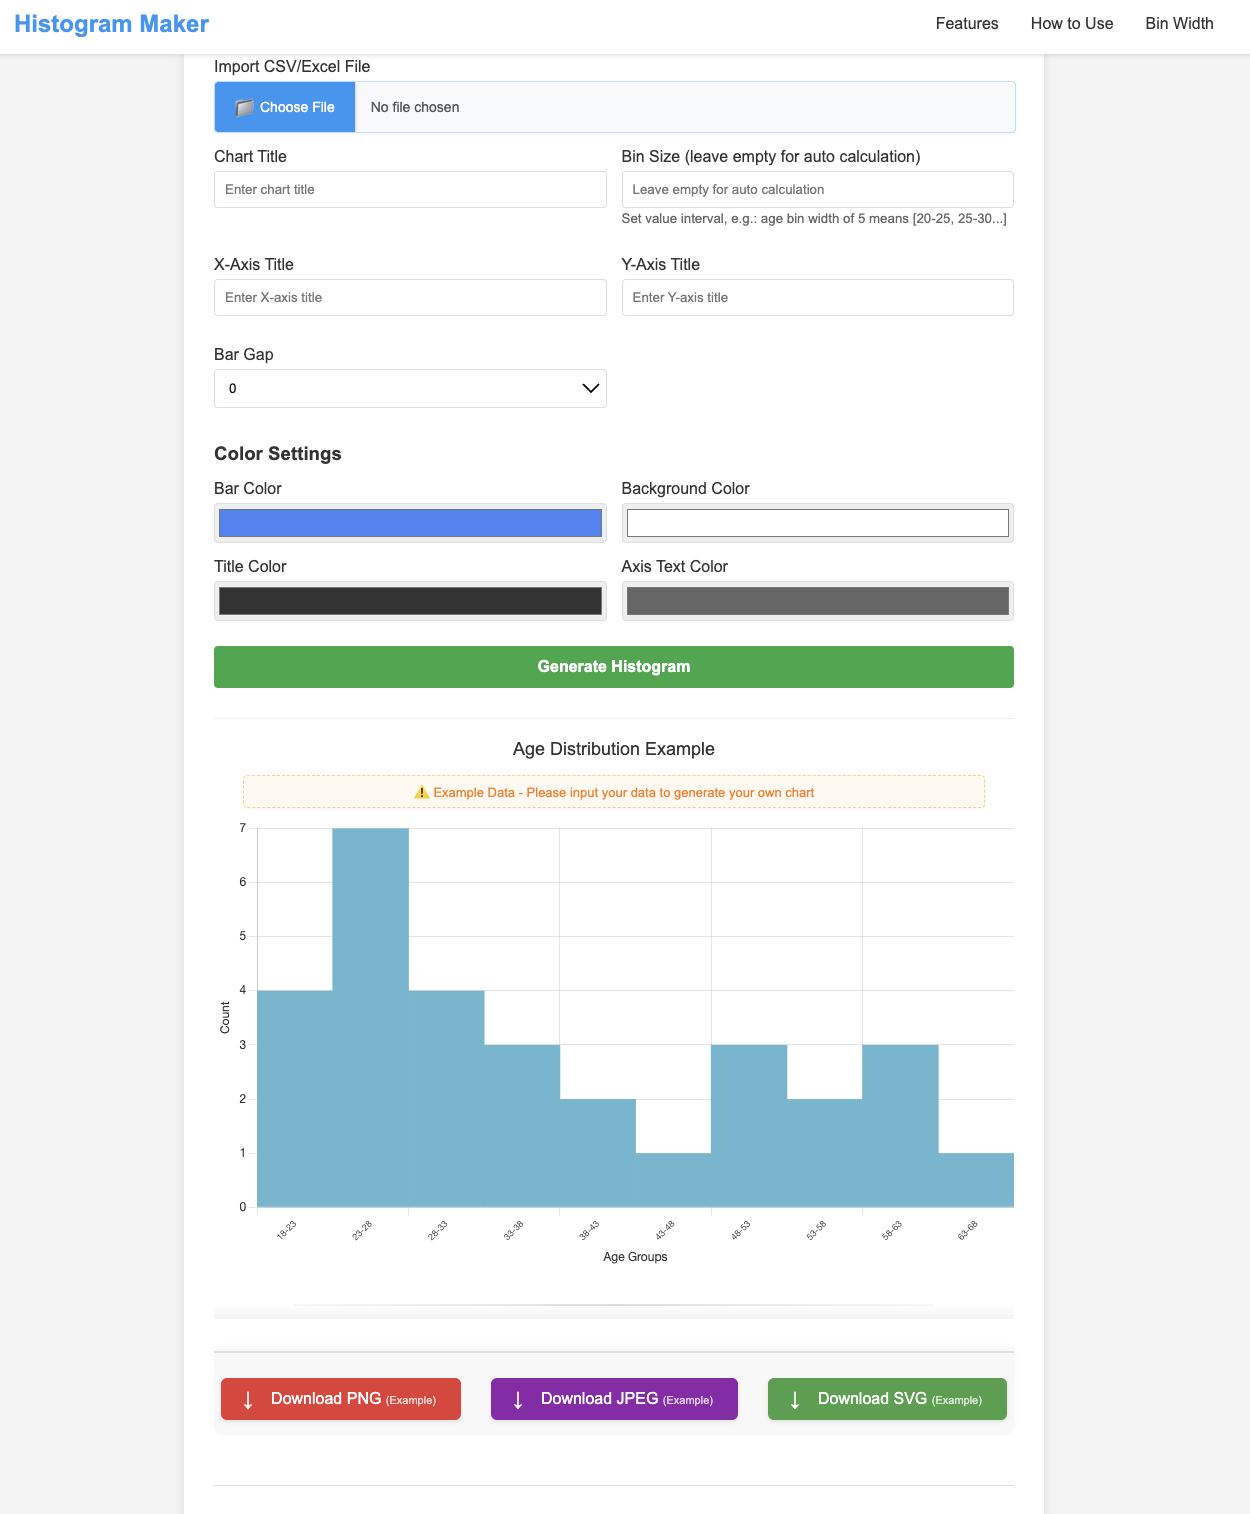Viewport: 1250px width, 1514px height.
Task: Click the folder icon on Choose File button
Action: tap(244, 107)
